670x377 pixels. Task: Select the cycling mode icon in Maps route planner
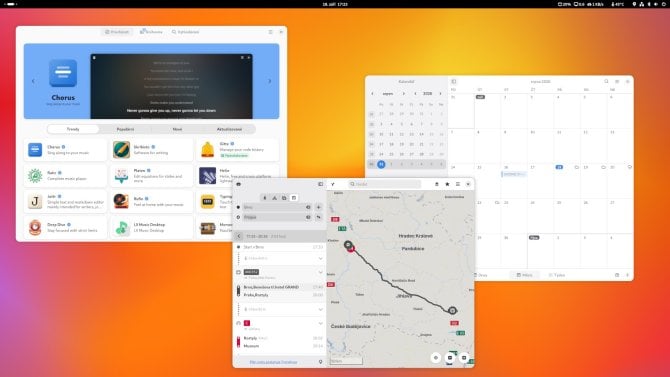(x=274, y=198)
